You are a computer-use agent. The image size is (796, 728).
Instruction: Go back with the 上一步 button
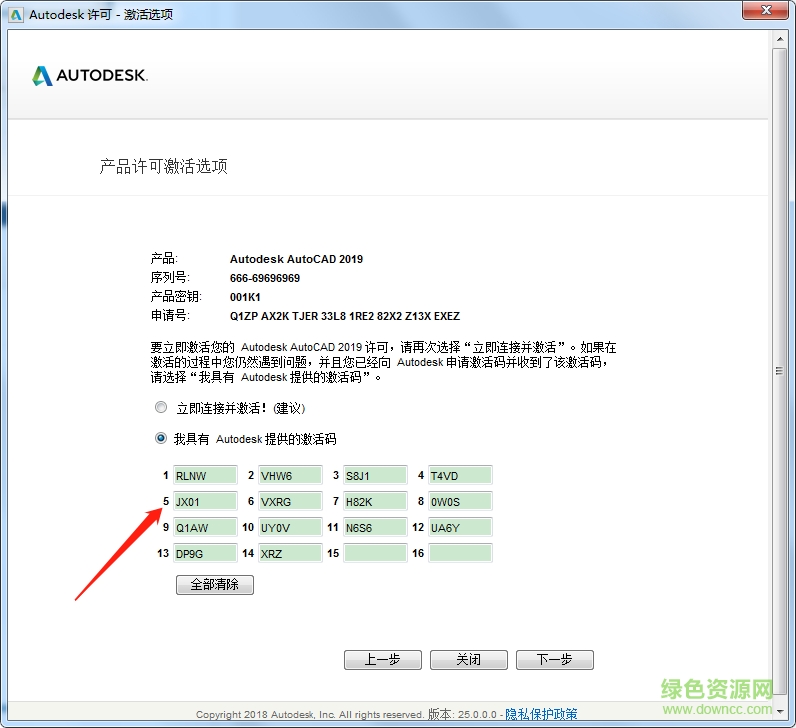(x=382, y=660)
